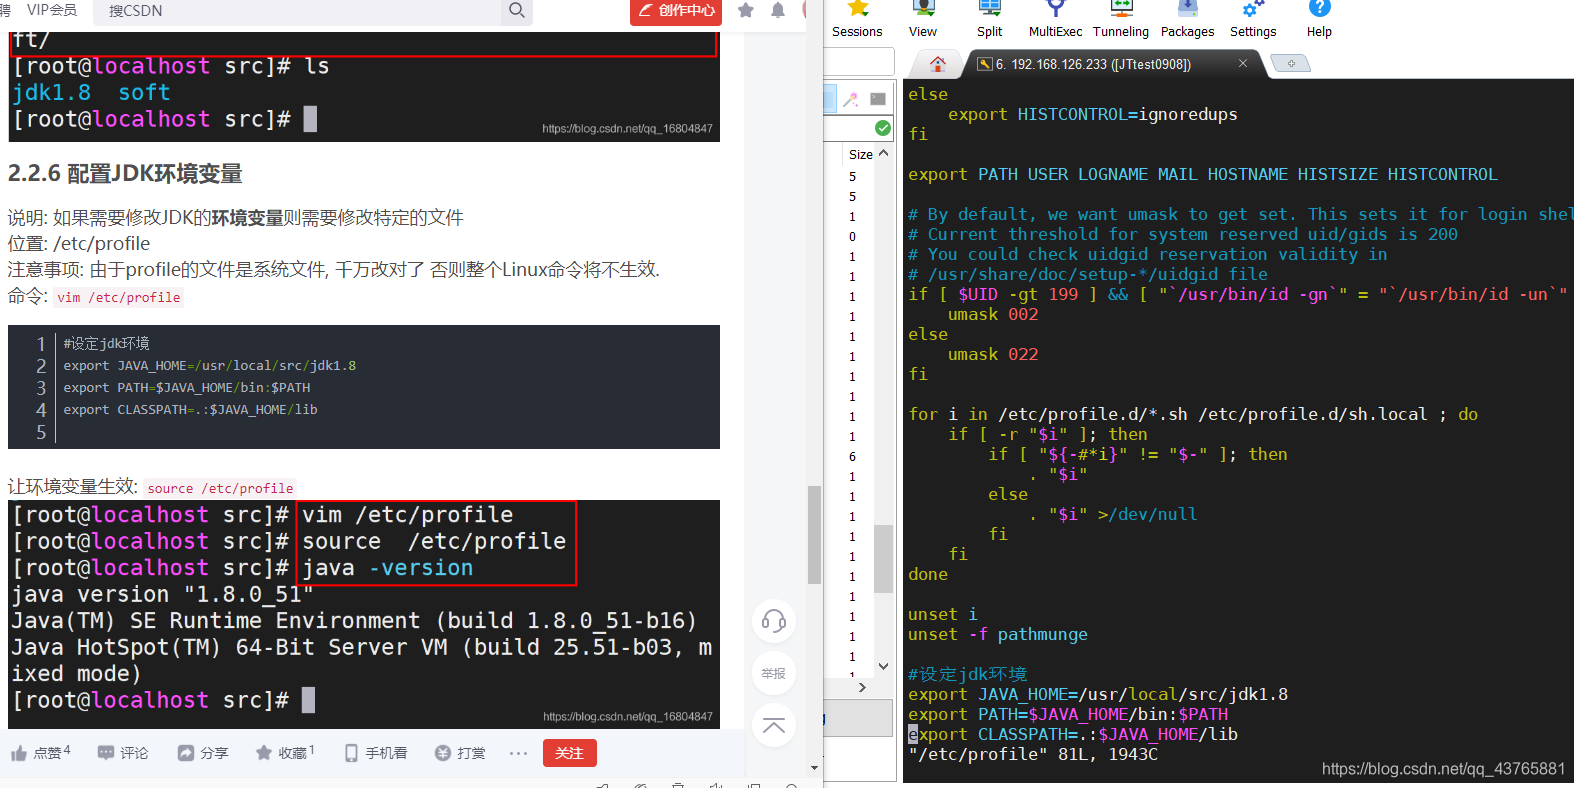Click the back-to-top arrow icon
This screenshot has height=788, width=1574.
[x=774, y=725]
